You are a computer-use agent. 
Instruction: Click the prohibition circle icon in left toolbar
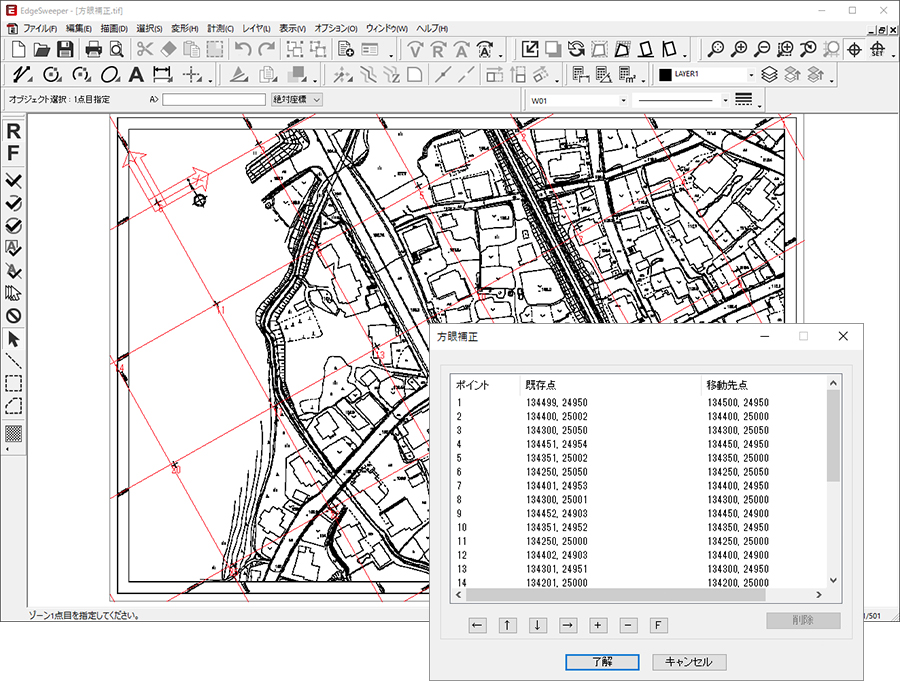(14, 316)
